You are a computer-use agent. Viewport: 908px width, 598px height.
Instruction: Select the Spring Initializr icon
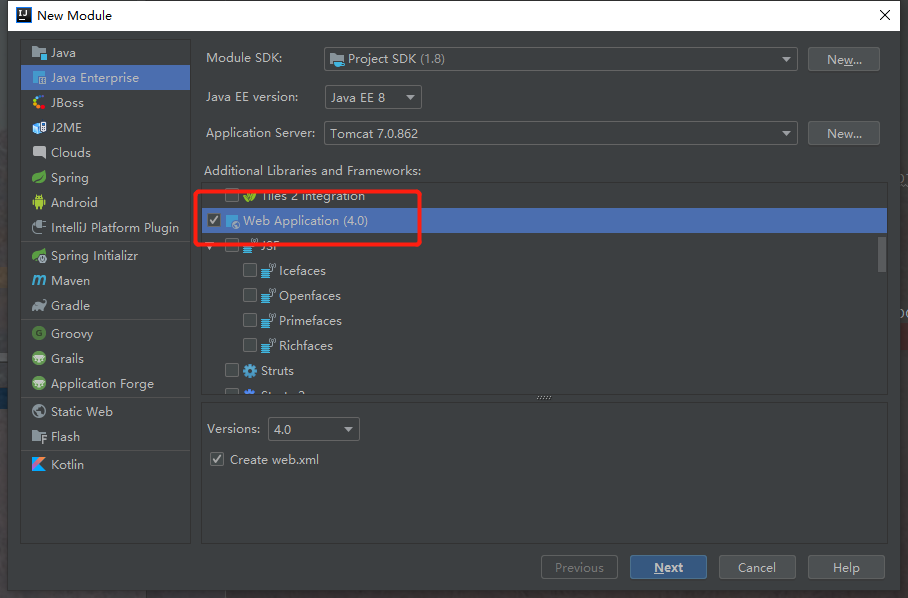pyautogui.click(x=39, y=255)
